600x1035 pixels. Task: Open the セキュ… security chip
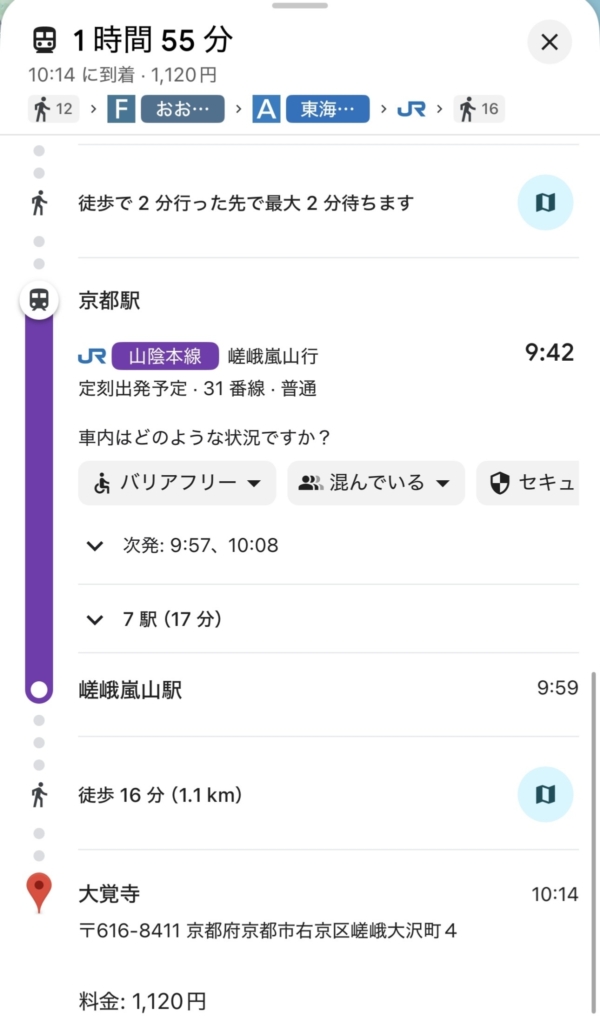(530, 483)
